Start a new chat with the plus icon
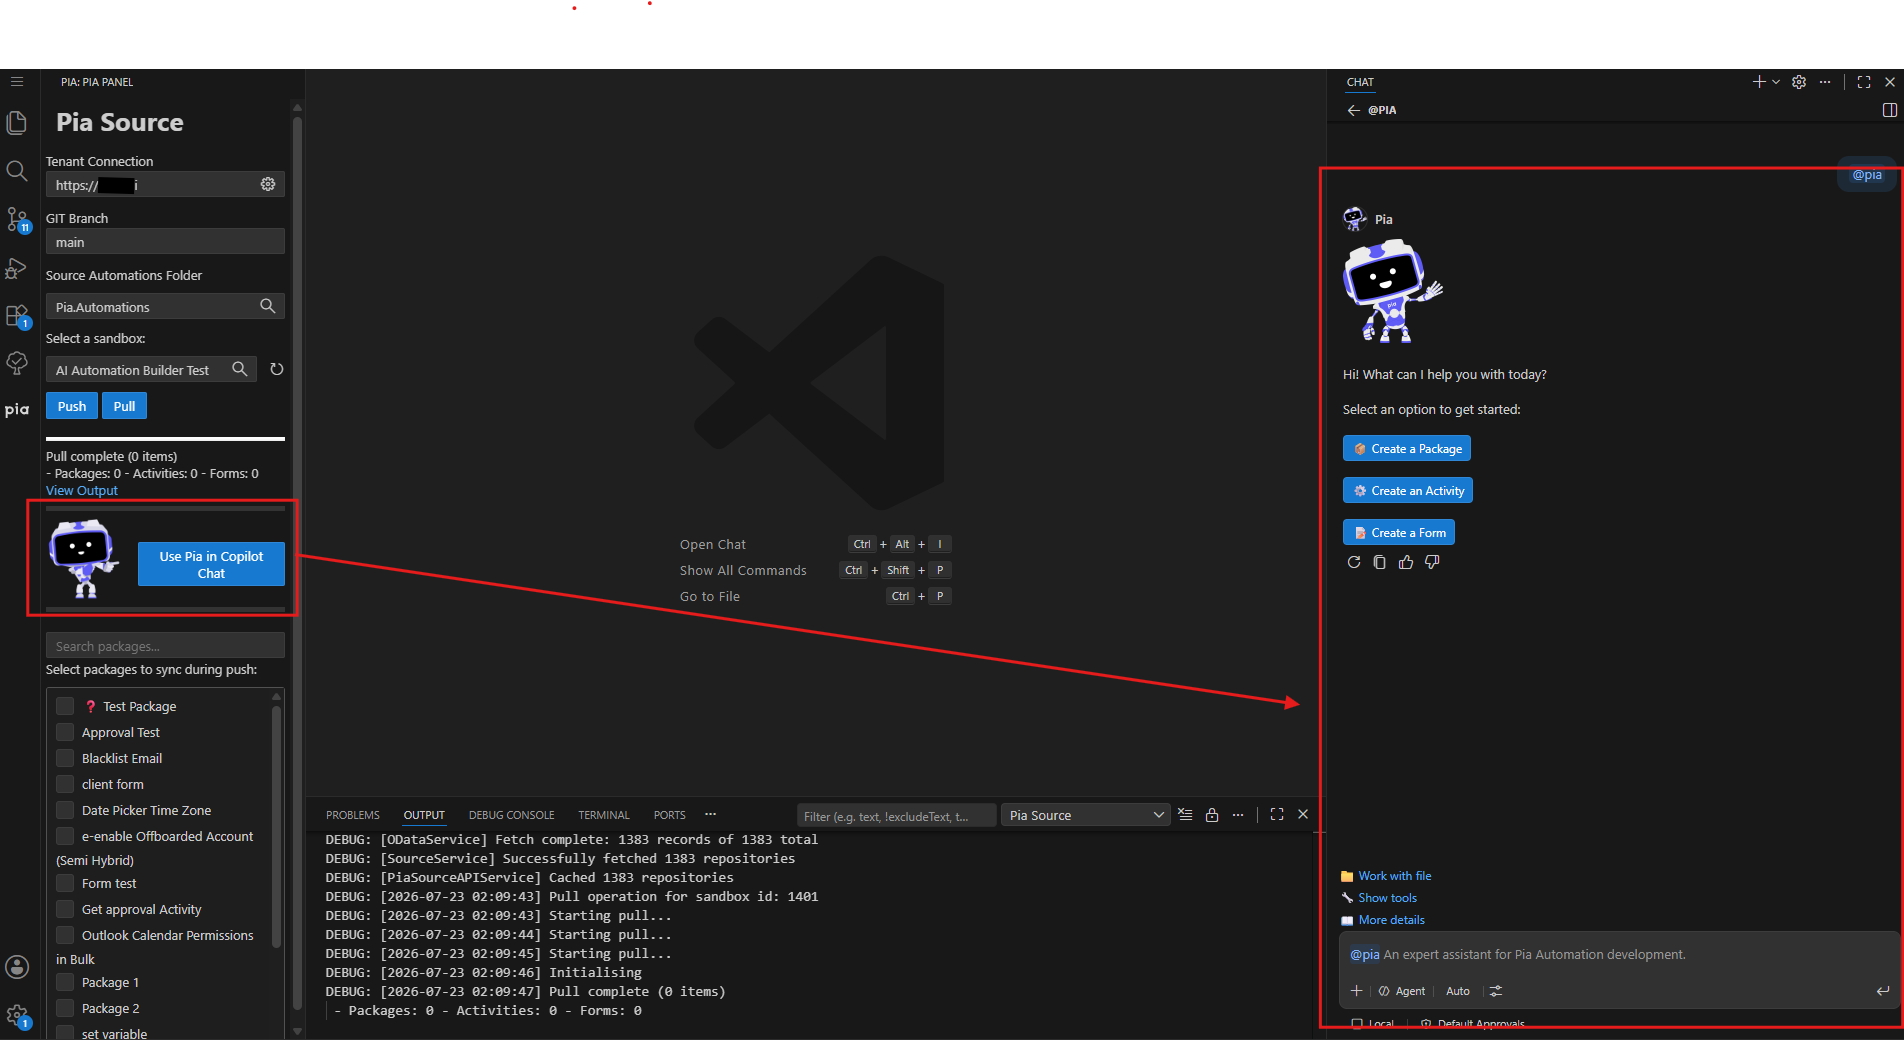 [x=1759, y=82]
